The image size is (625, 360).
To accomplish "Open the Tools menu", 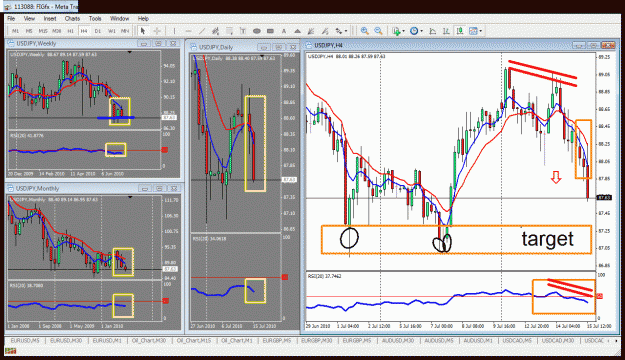I will [x=95, y=18].
